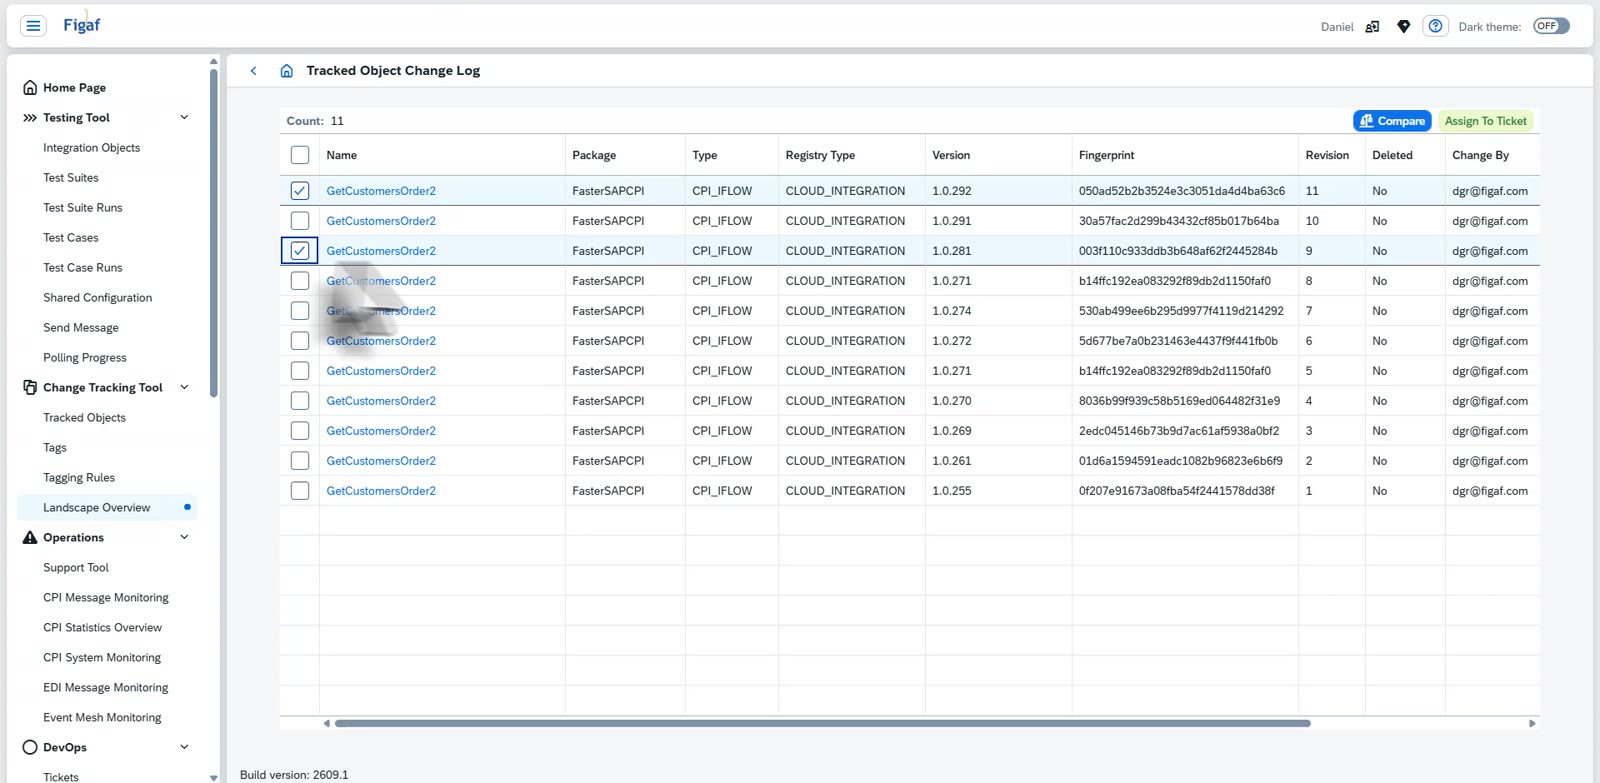
Task: Check the checkbox for version 1.0.291
Action: click(300, 221)
